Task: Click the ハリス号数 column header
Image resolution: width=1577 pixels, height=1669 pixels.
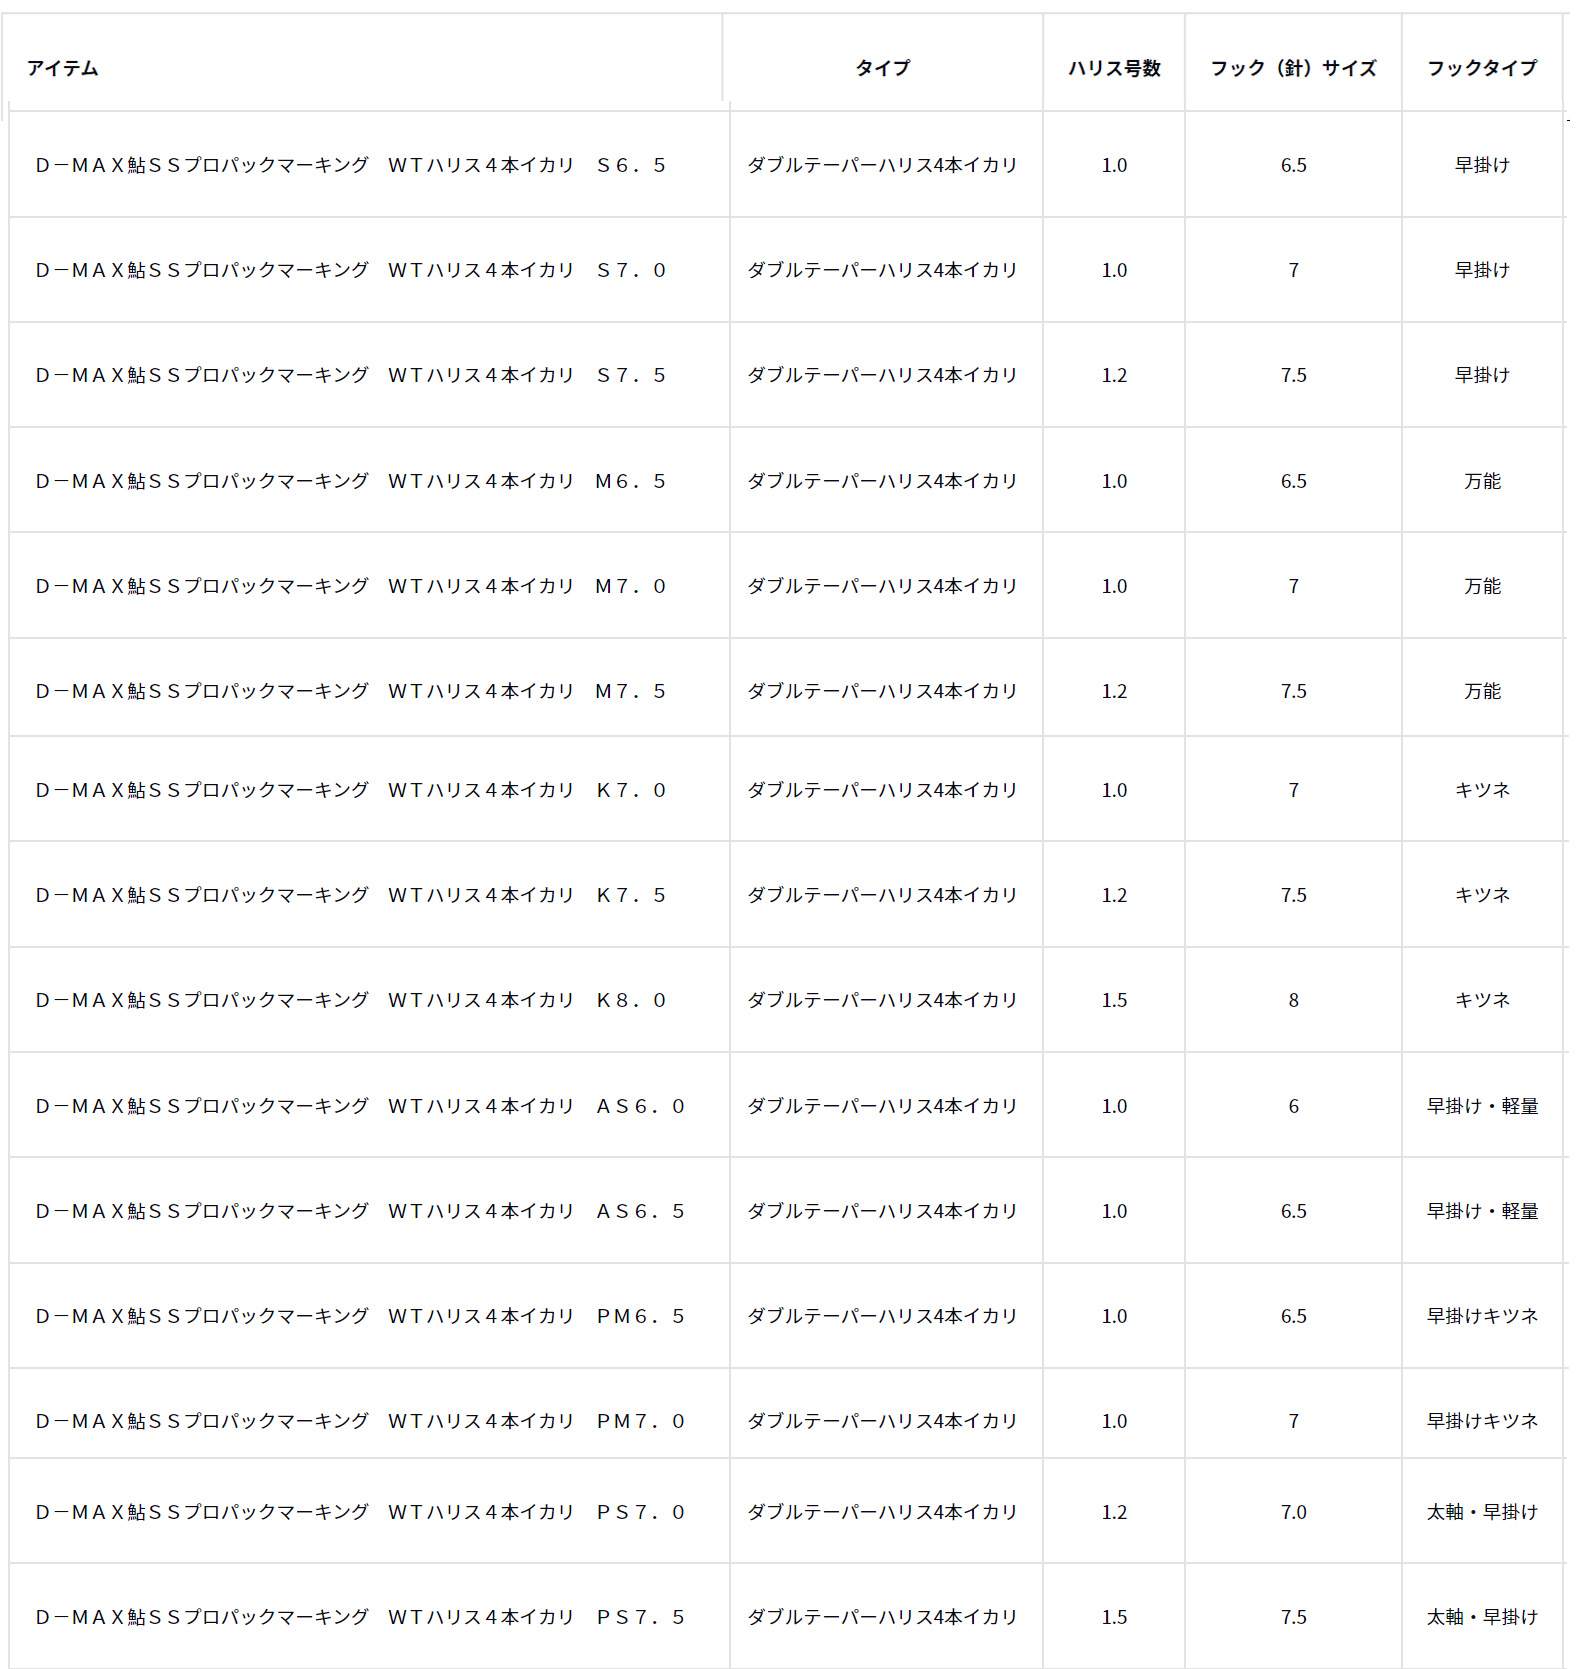Action: tap(1114, 68)
